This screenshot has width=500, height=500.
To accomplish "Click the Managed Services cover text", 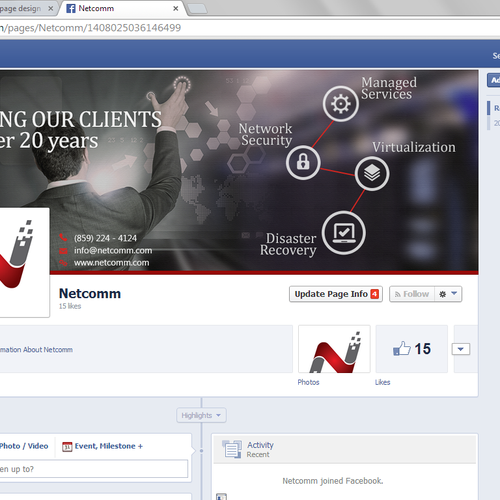I will [389, 88].
